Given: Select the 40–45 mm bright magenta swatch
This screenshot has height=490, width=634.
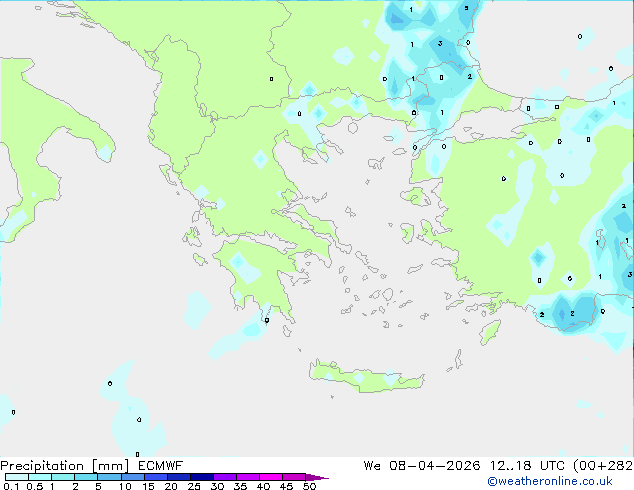Looking at the screenshot, I should tap(271, 477).
